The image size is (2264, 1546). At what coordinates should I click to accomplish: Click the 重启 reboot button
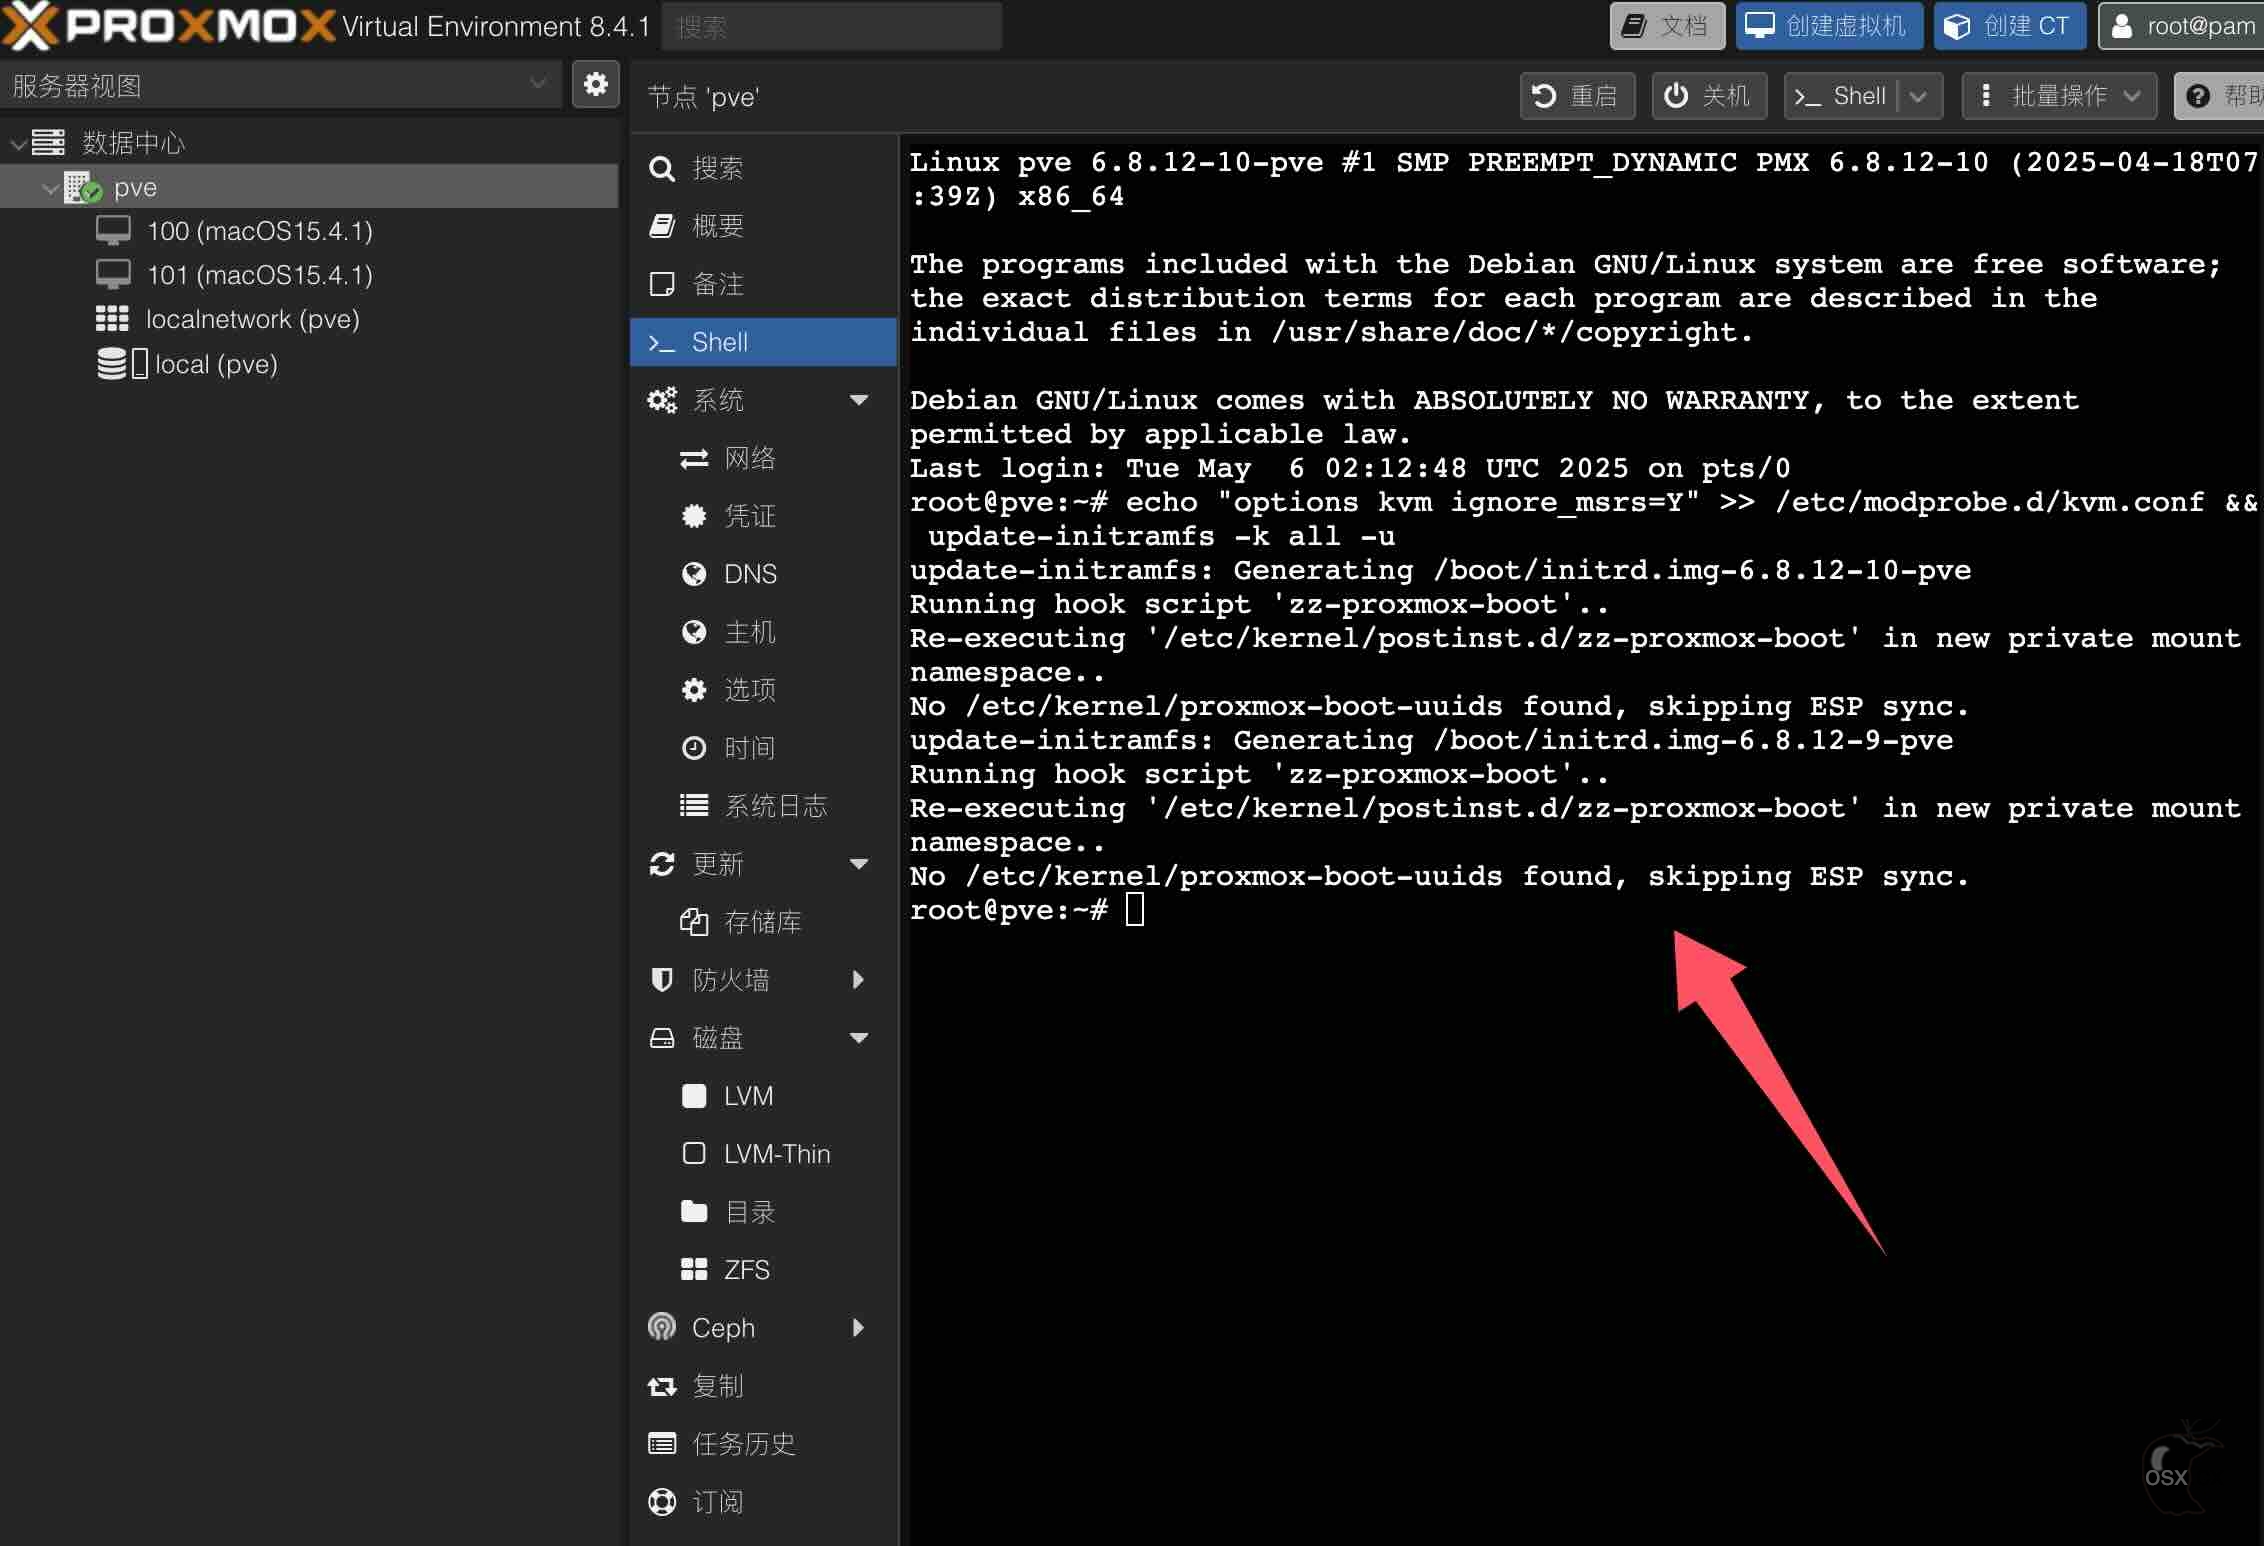coord(1577,96)
